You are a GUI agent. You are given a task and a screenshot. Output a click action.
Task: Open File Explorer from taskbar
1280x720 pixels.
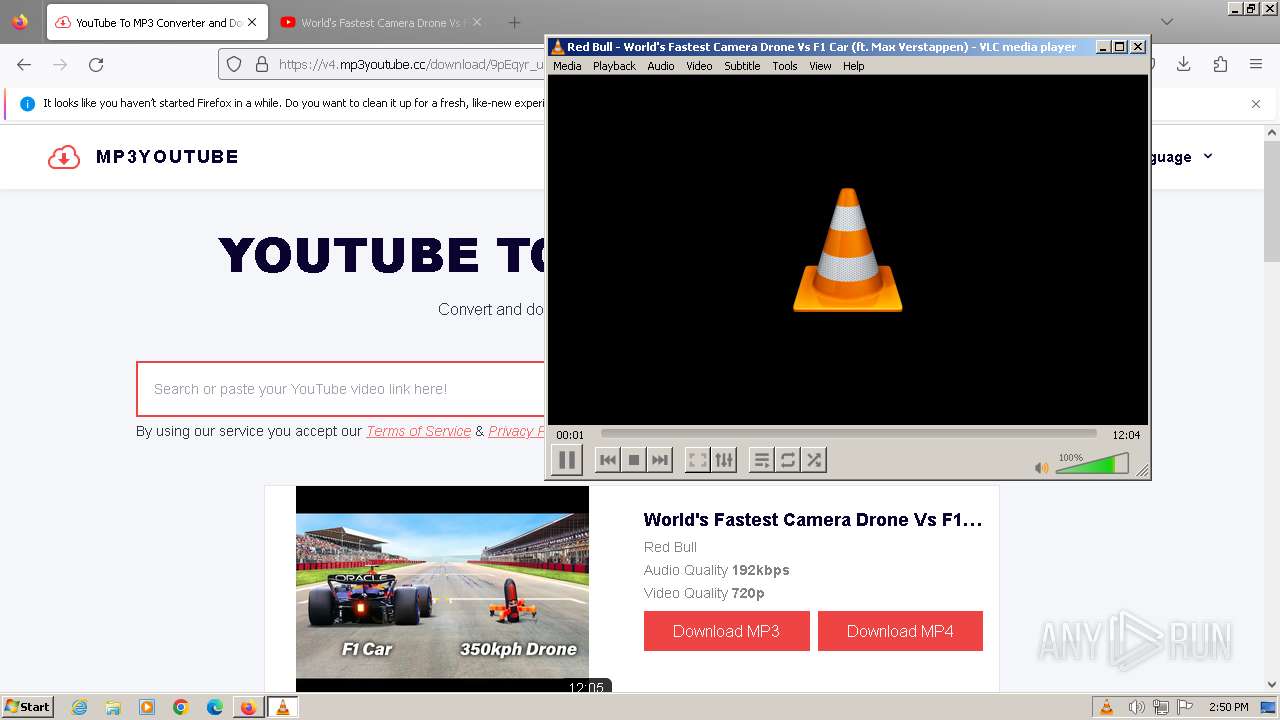(113, 707)
